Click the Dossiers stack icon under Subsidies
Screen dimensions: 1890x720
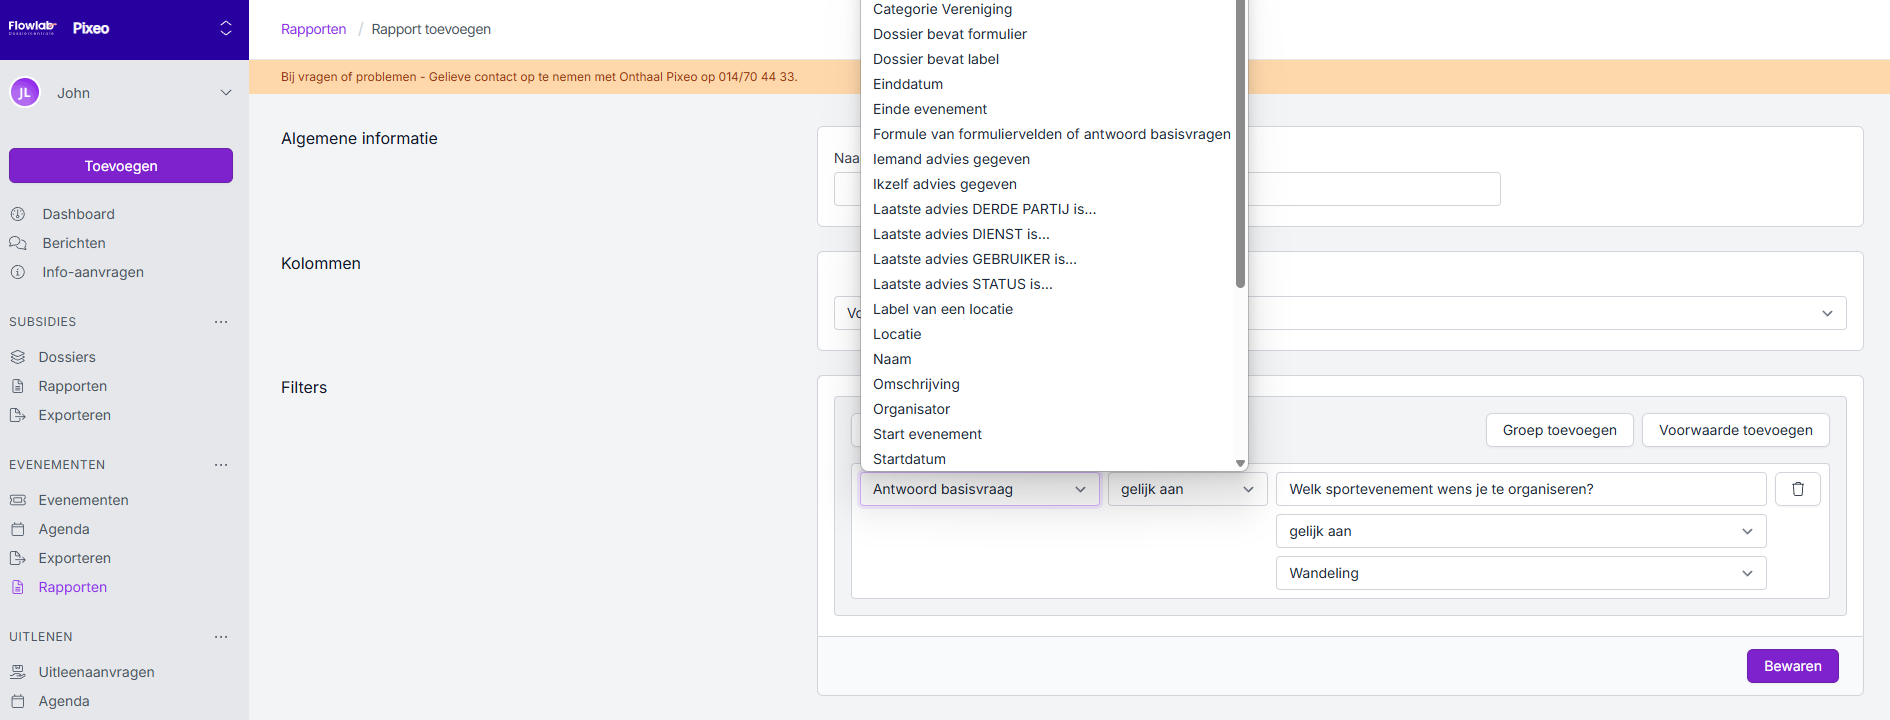point(18,357)
